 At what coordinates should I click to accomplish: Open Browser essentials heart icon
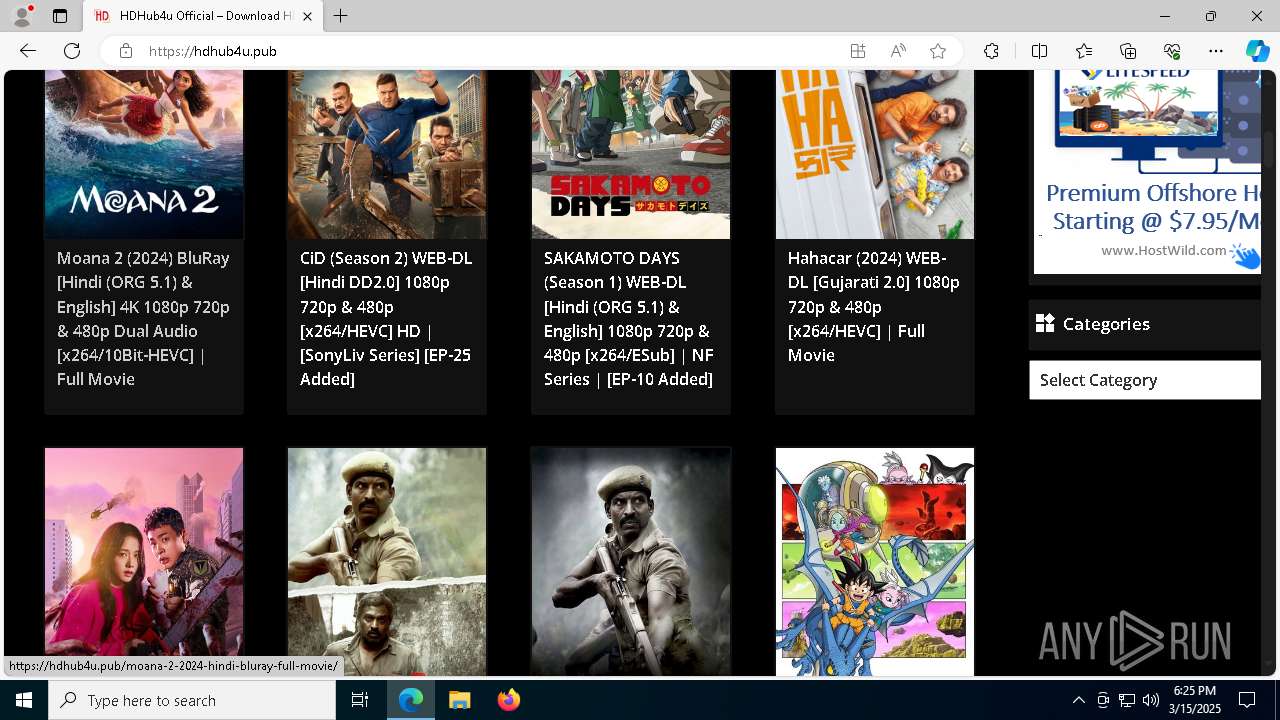click(1172, 51)
